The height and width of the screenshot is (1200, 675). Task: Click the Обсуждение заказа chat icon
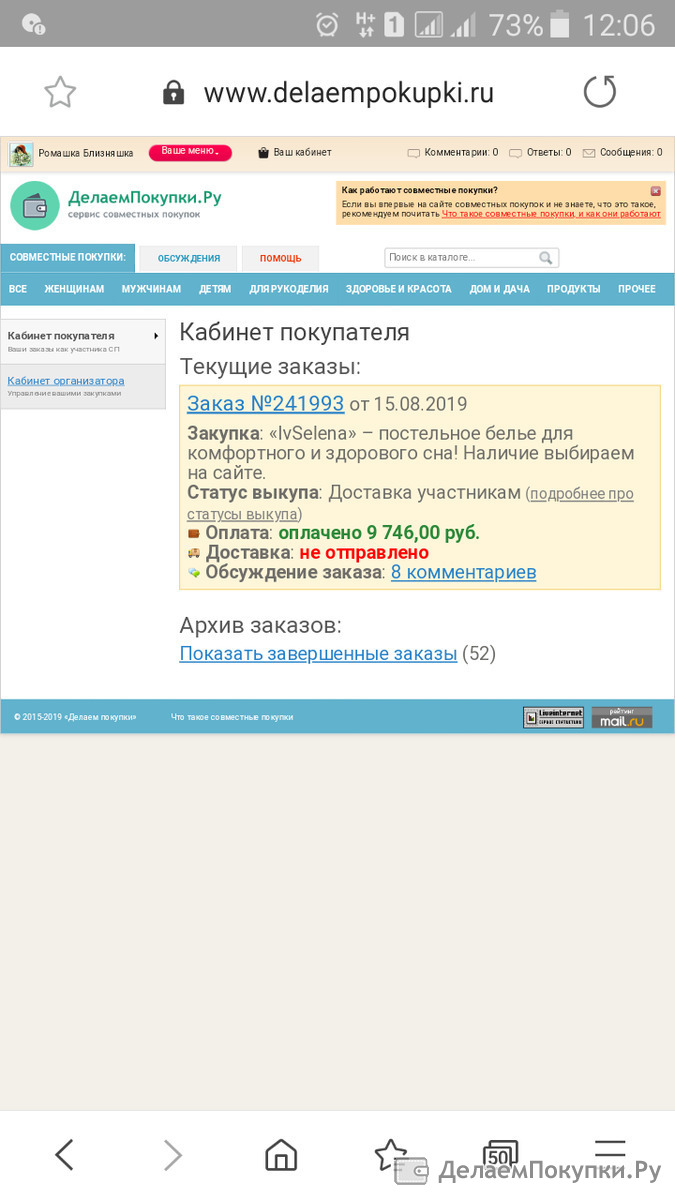(x=194, y=572)
